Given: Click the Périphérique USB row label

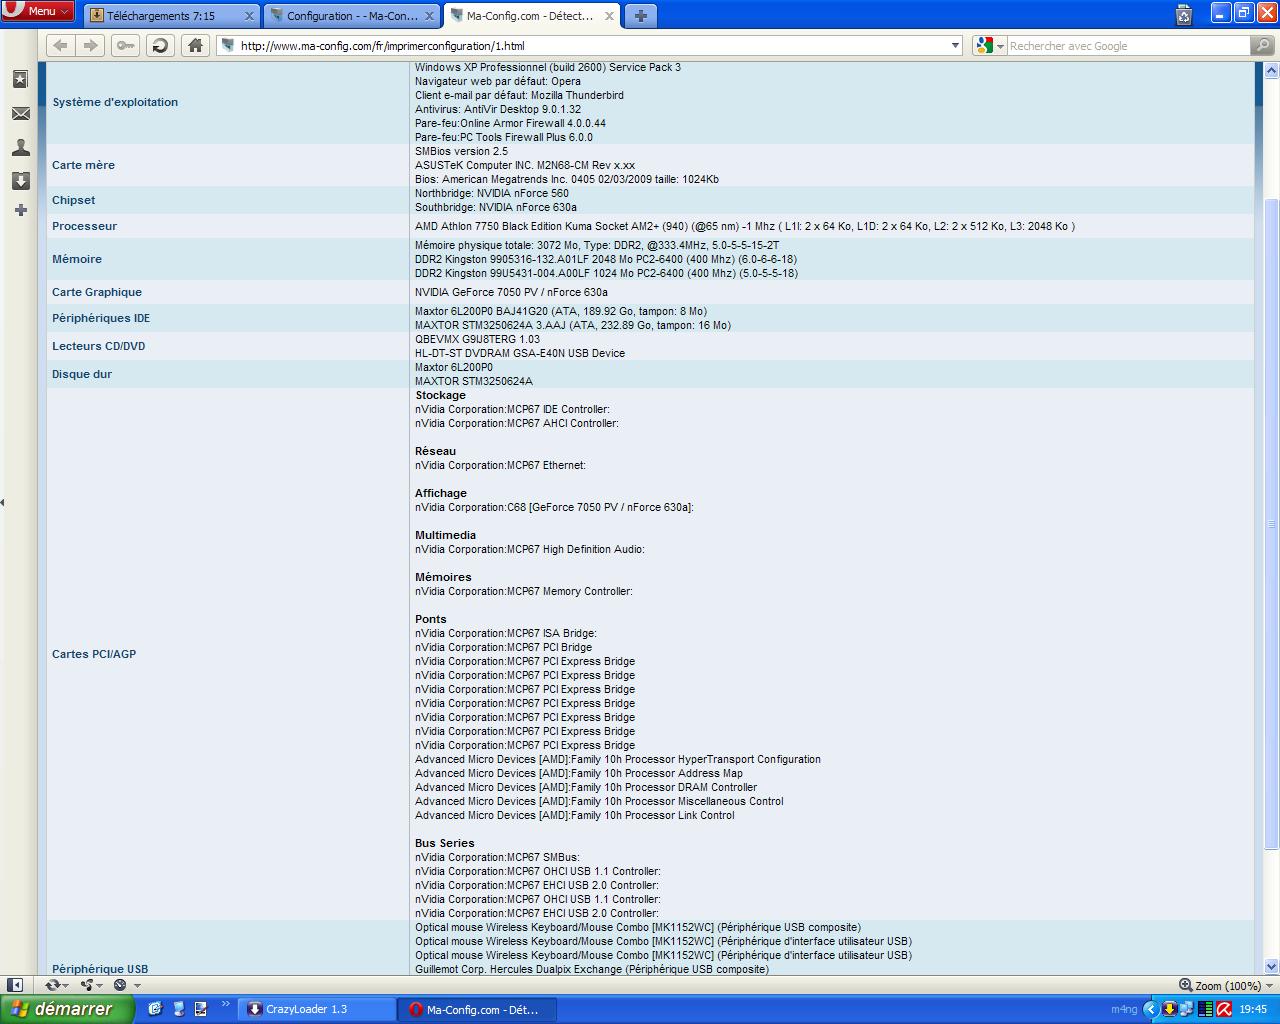Looking at the screenshot, I should 100,969.
